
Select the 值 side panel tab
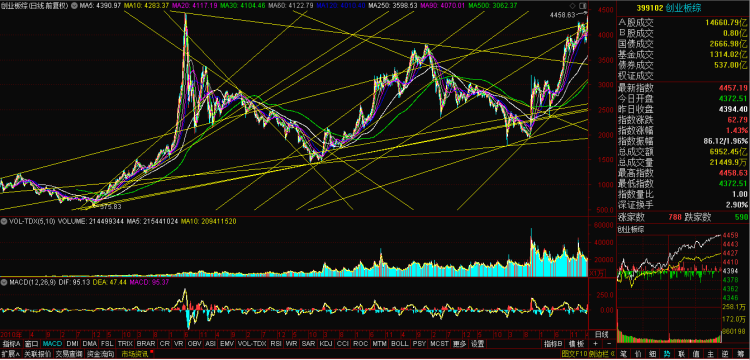coord(696,354)
